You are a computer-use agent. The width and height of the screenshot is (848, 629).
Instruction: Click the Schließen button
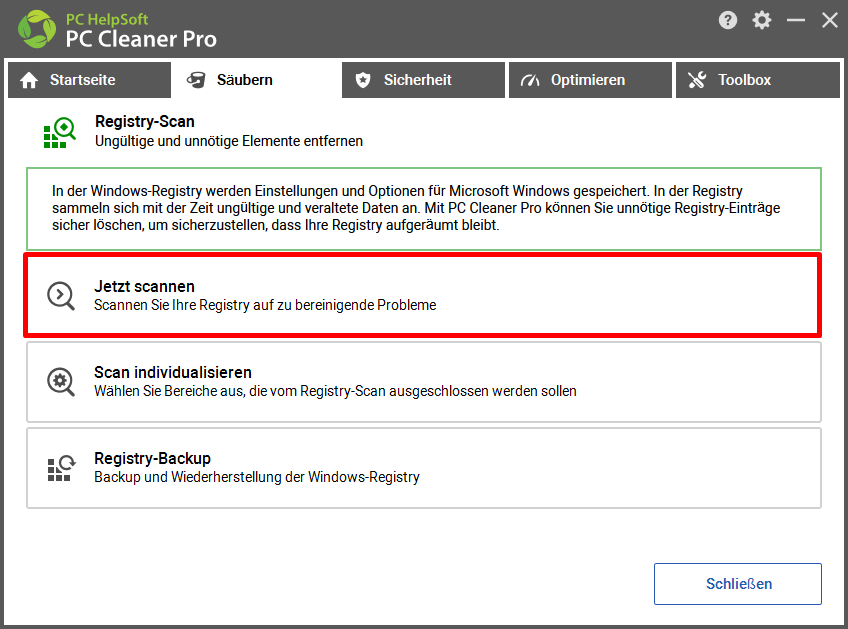[738, 584]
